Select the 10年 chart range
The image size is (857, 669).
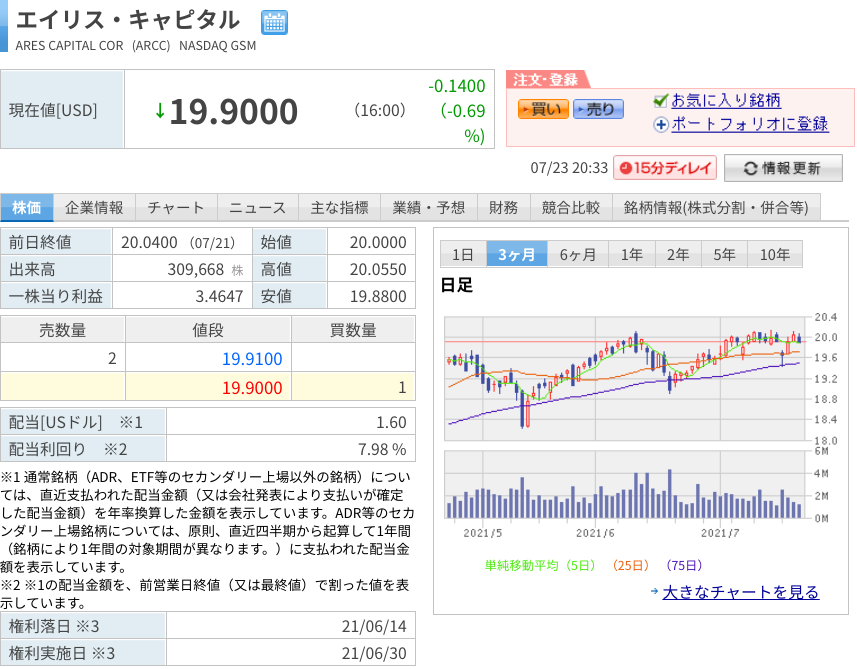[x=775, y=254]
